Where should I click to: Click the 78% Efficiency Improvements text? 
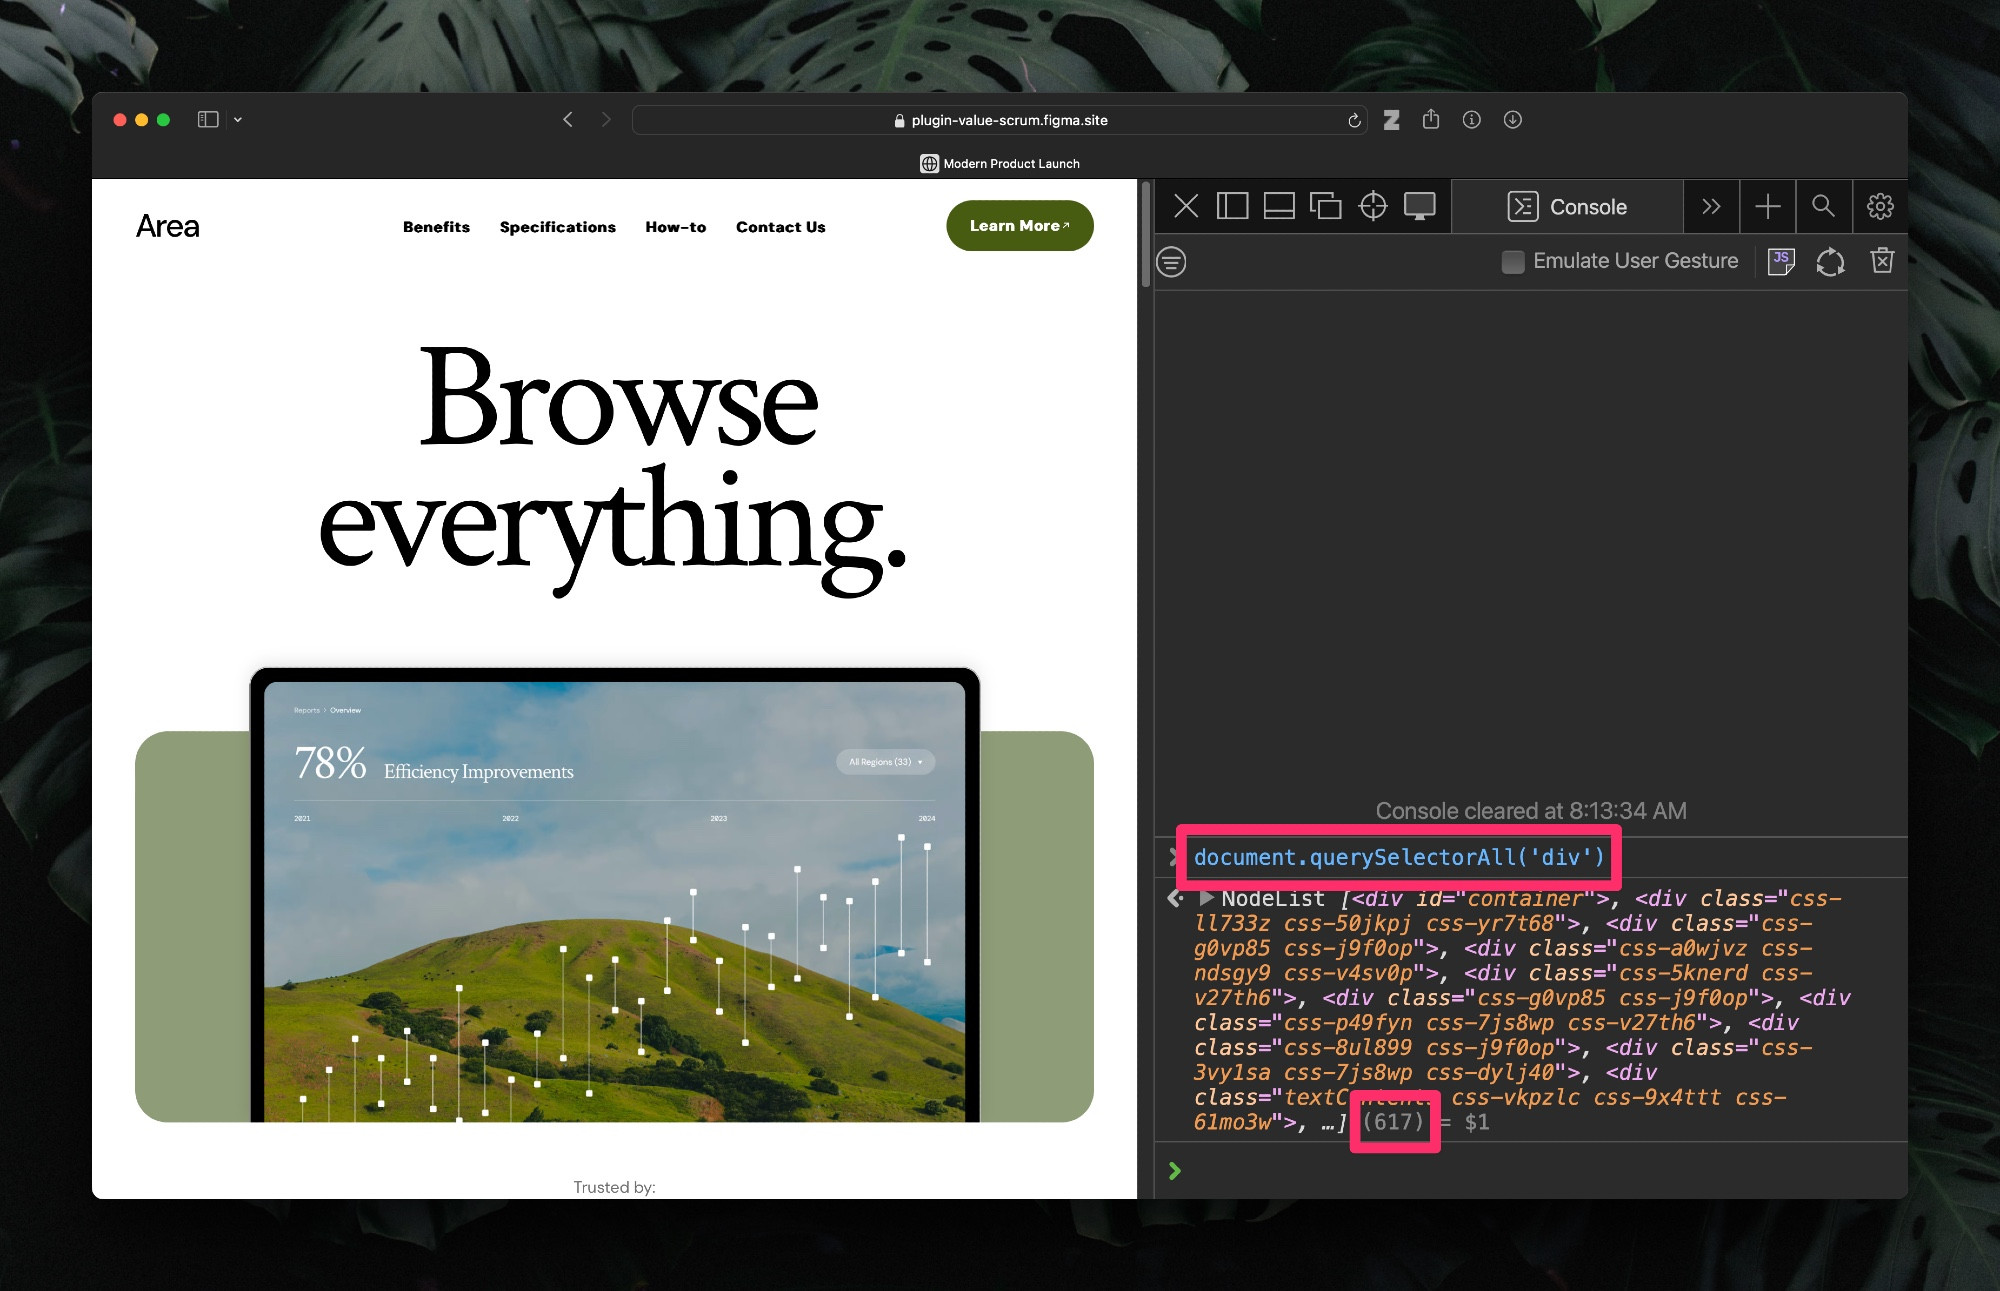[x=434, y=764]
